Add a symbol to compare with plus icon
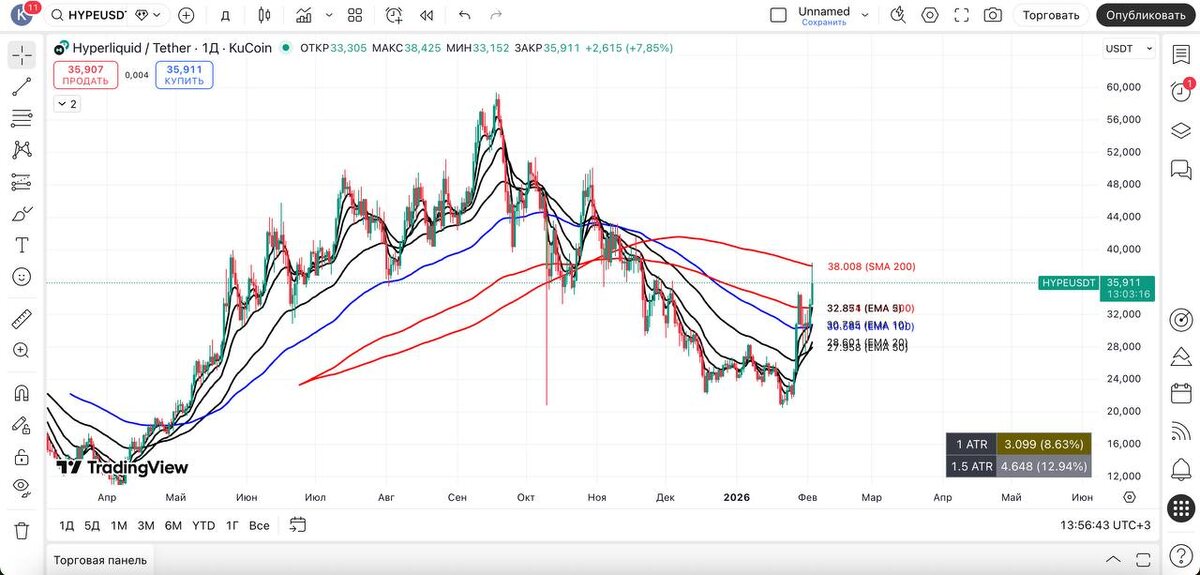The width and height of the screenshot is (1200, 575). pyautogui.click(x=186, y=15)
